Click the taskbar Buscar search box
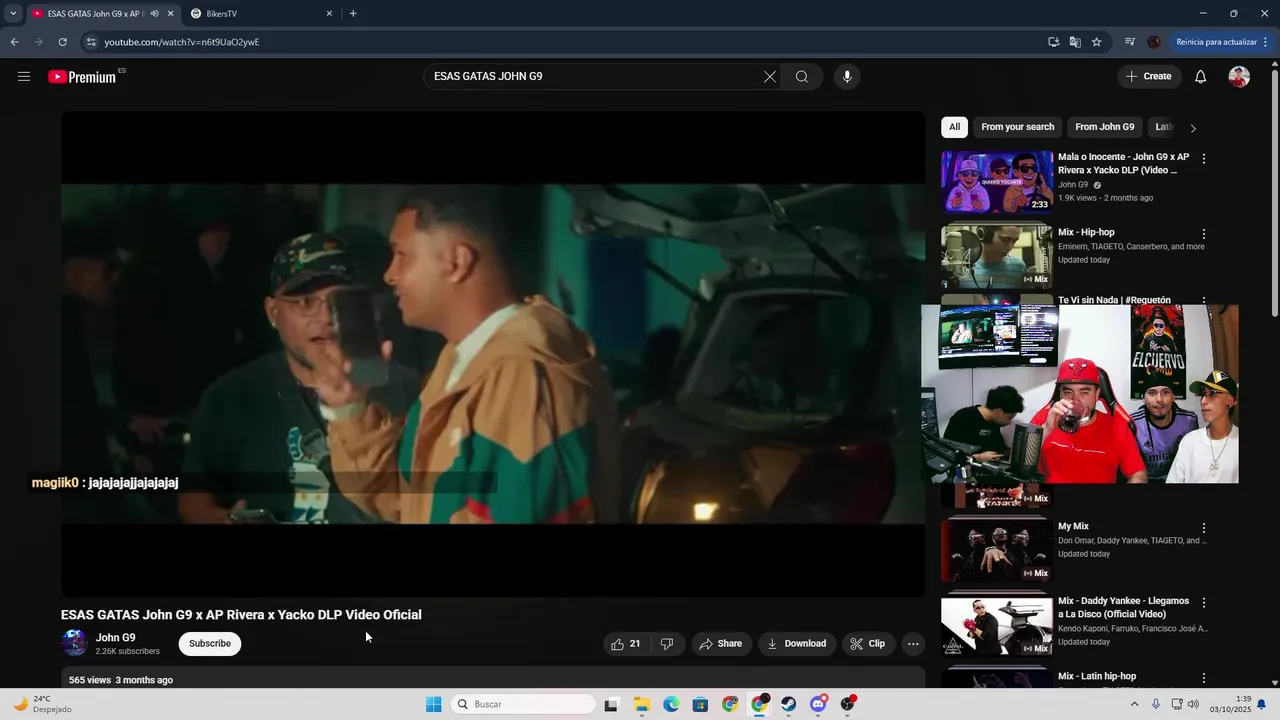1280x720 pixels. 523,704
